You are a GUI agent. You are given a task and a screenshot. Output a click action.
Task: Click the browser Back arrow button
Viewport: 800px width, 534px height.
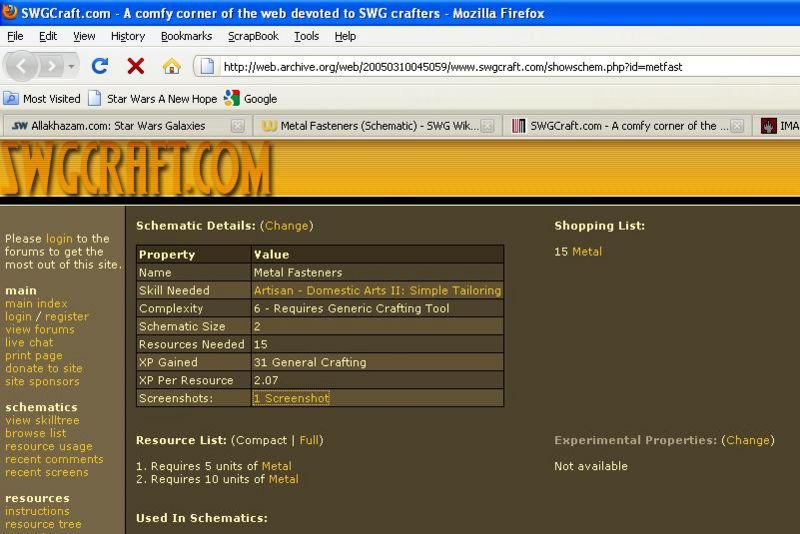coord(22,66)
